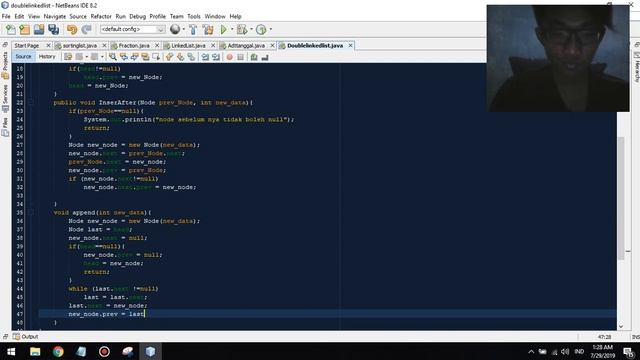Toggle Highlight Search in editor toolbar
This screenshot has width=640, height=360.
[145, 57]
